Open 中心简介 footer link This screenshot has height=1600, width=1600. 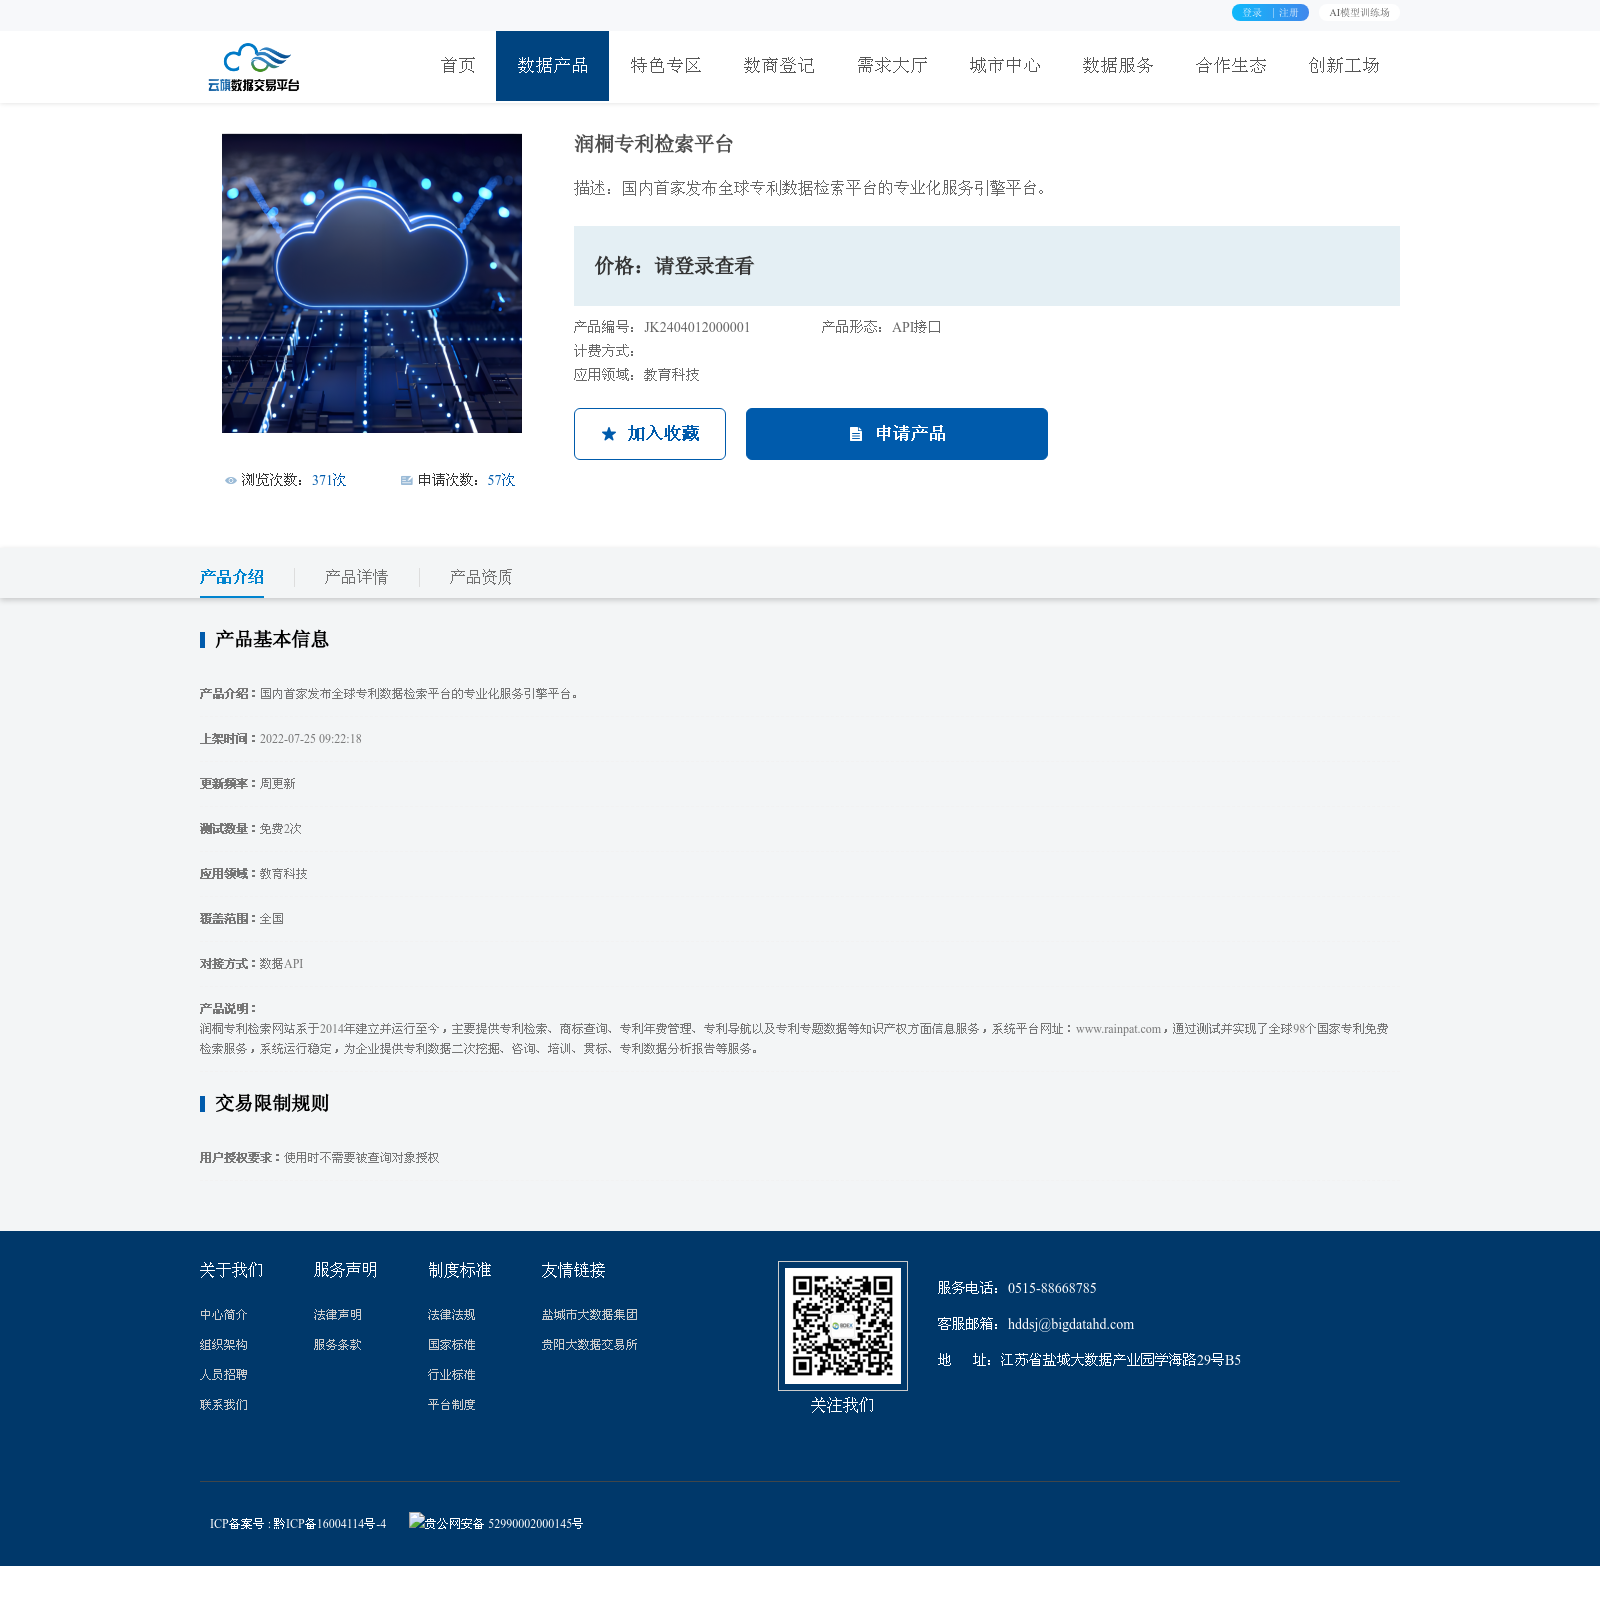(x=224, y=1315)
